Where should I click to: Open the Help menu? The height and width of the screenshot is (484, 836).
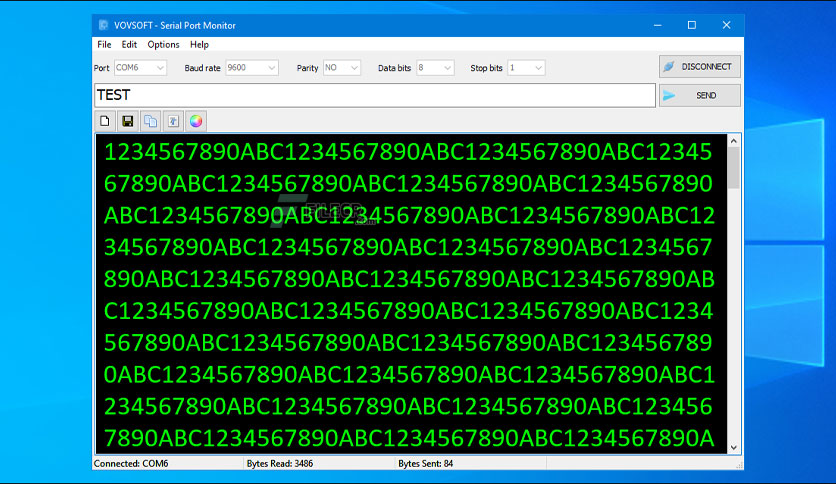tap(199, 45)
